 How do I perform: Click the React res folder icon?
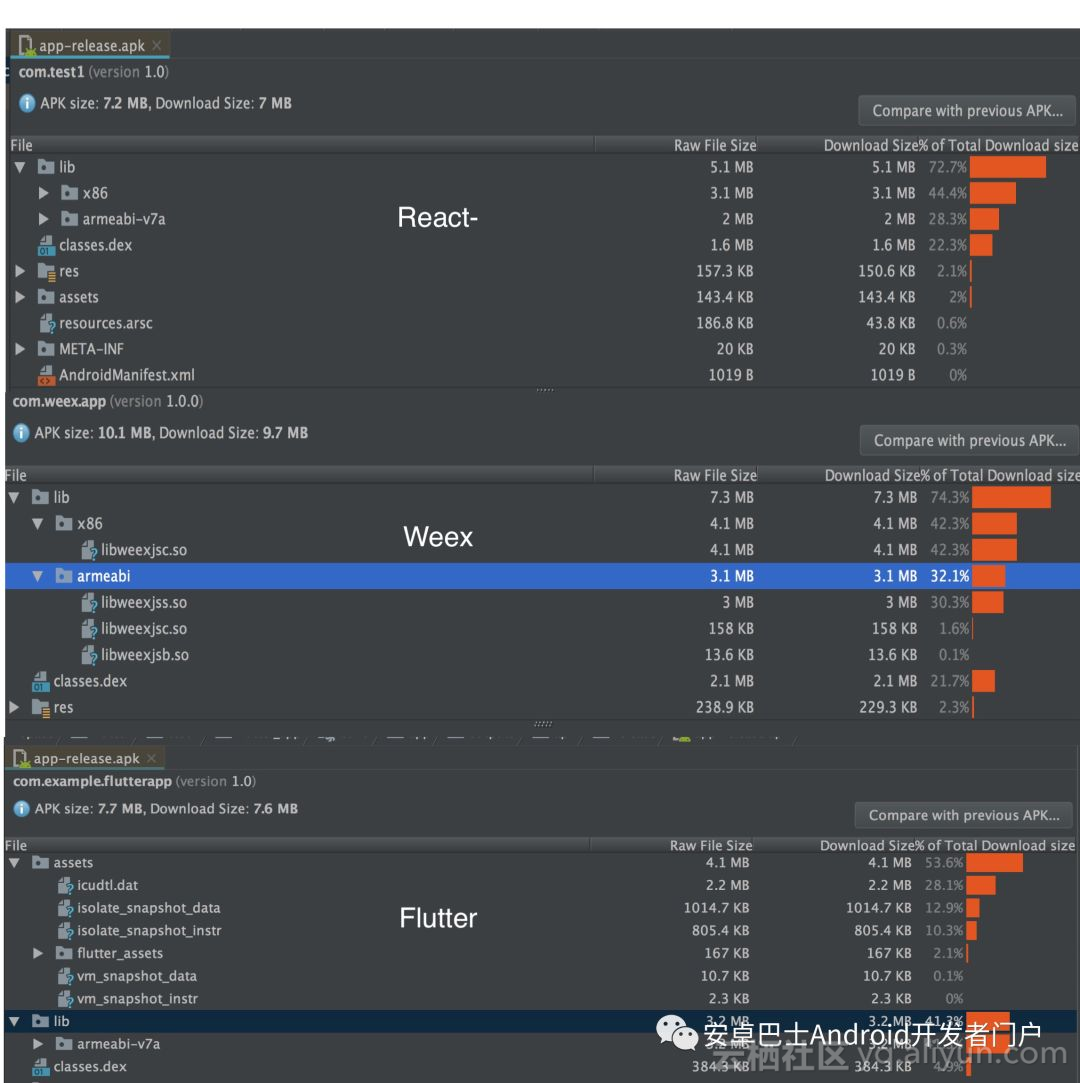click(x=46, y=271)
